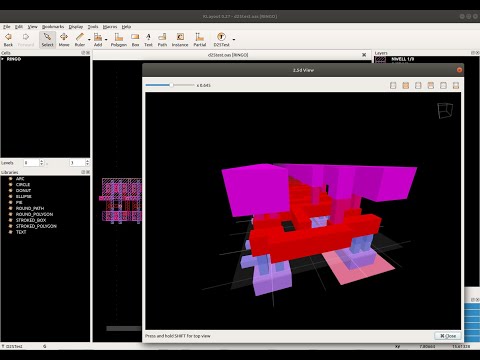Open the Macros menu

coord(110,27)
